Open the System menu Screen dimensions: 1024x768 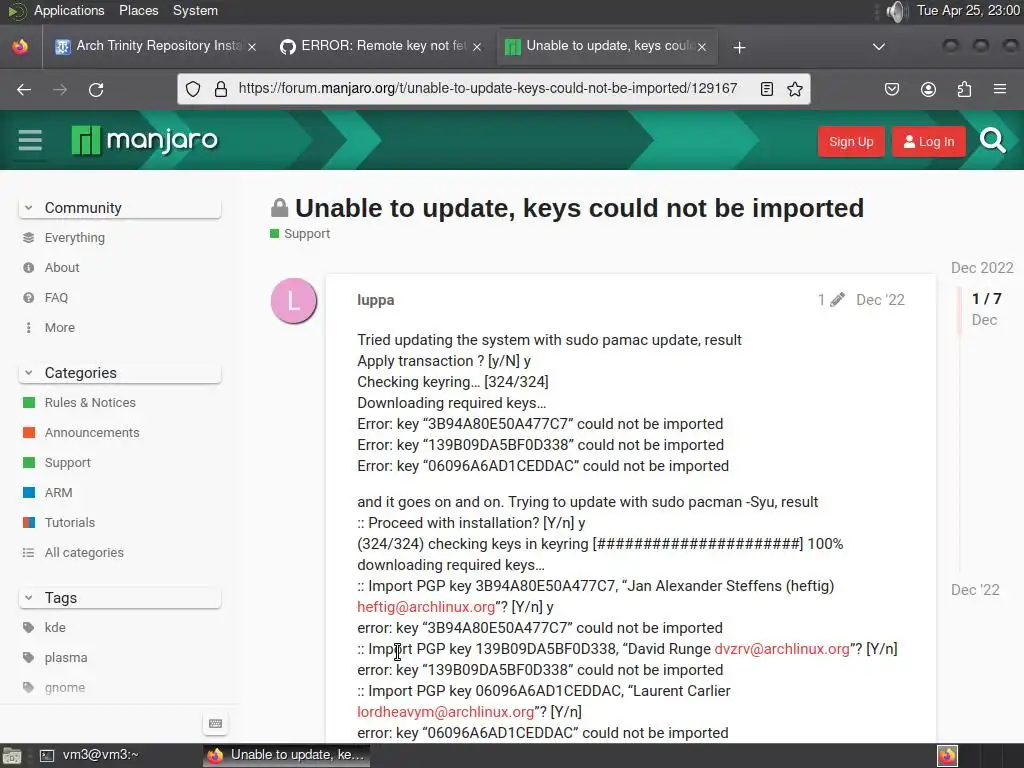tap(195, 10)
